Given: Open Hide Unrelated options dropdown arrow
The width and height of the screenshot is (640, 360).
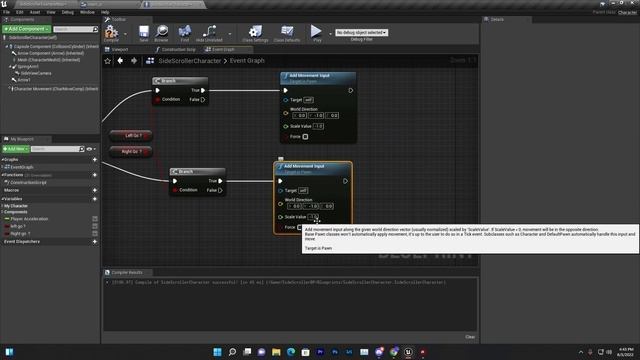Looking at the screenshot, I should [x=230, y=34].
